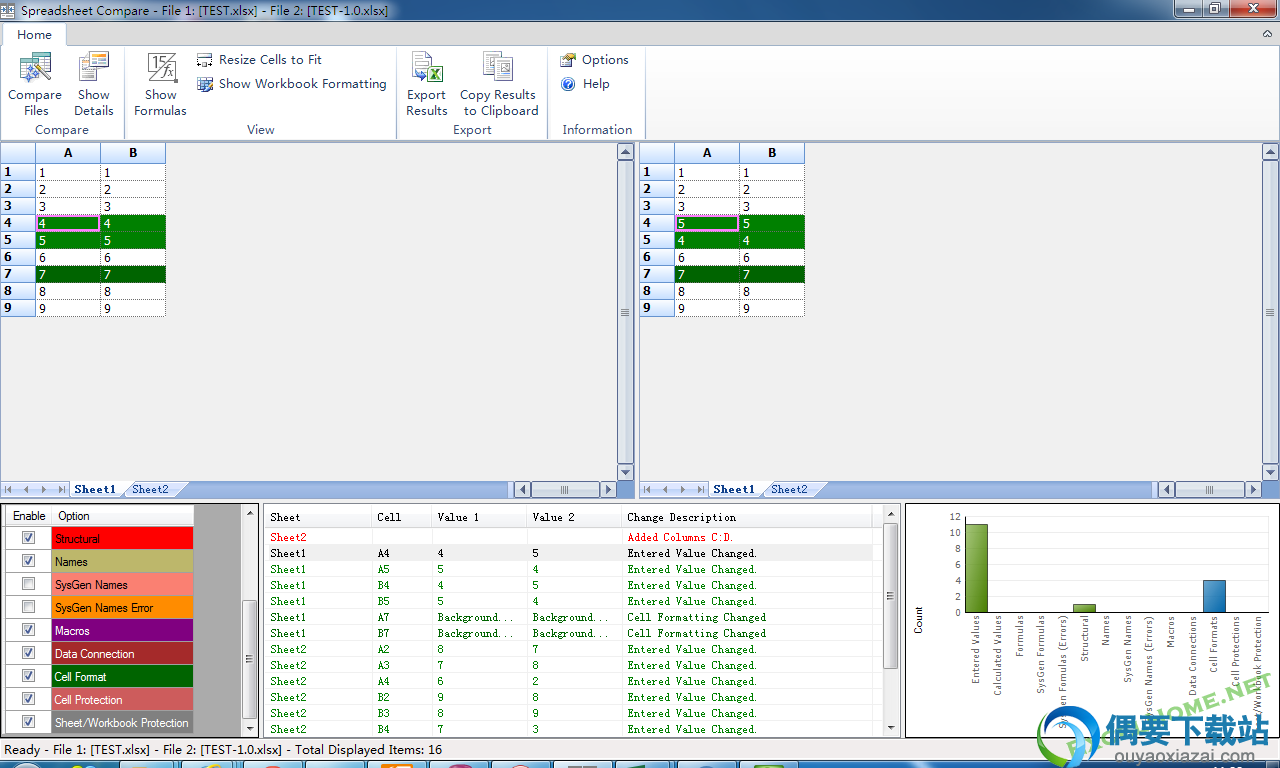Disable the Structural option checkbox

(29, 538)
